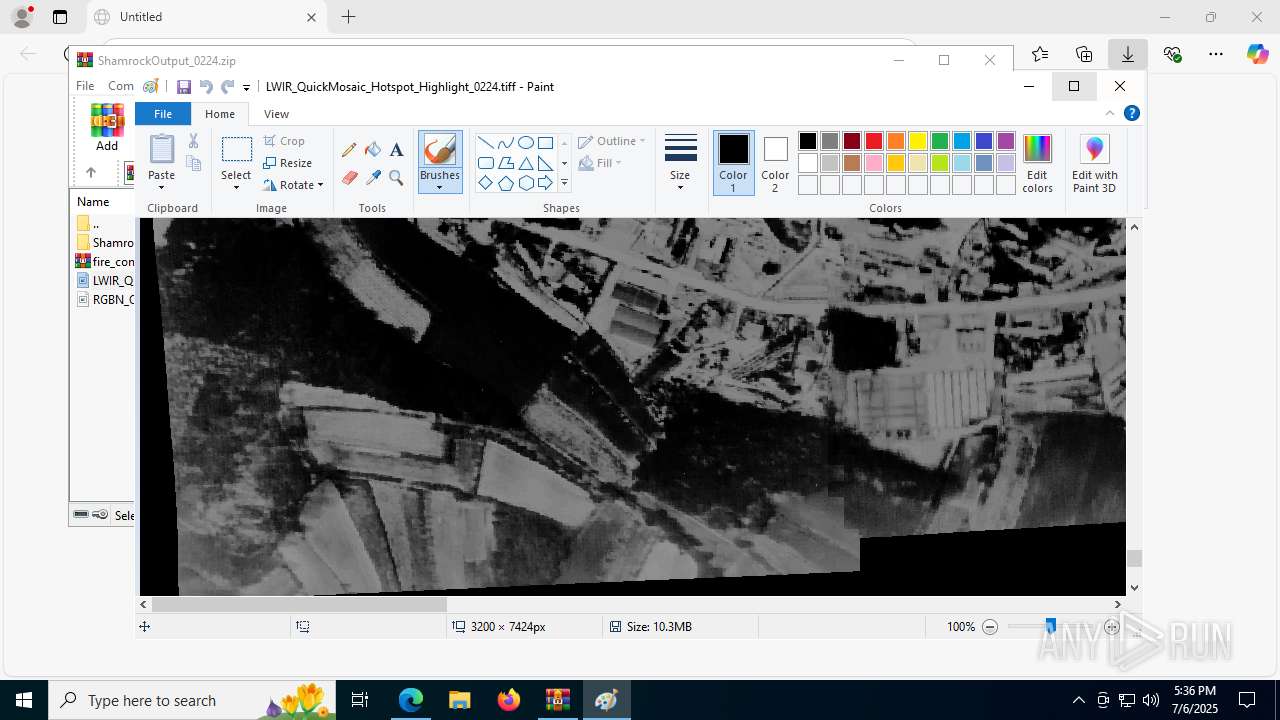Viewport: 1280px width, 720px height.
Task: Select the Rounded rectangle shape
Action: (x=485, y=163)
